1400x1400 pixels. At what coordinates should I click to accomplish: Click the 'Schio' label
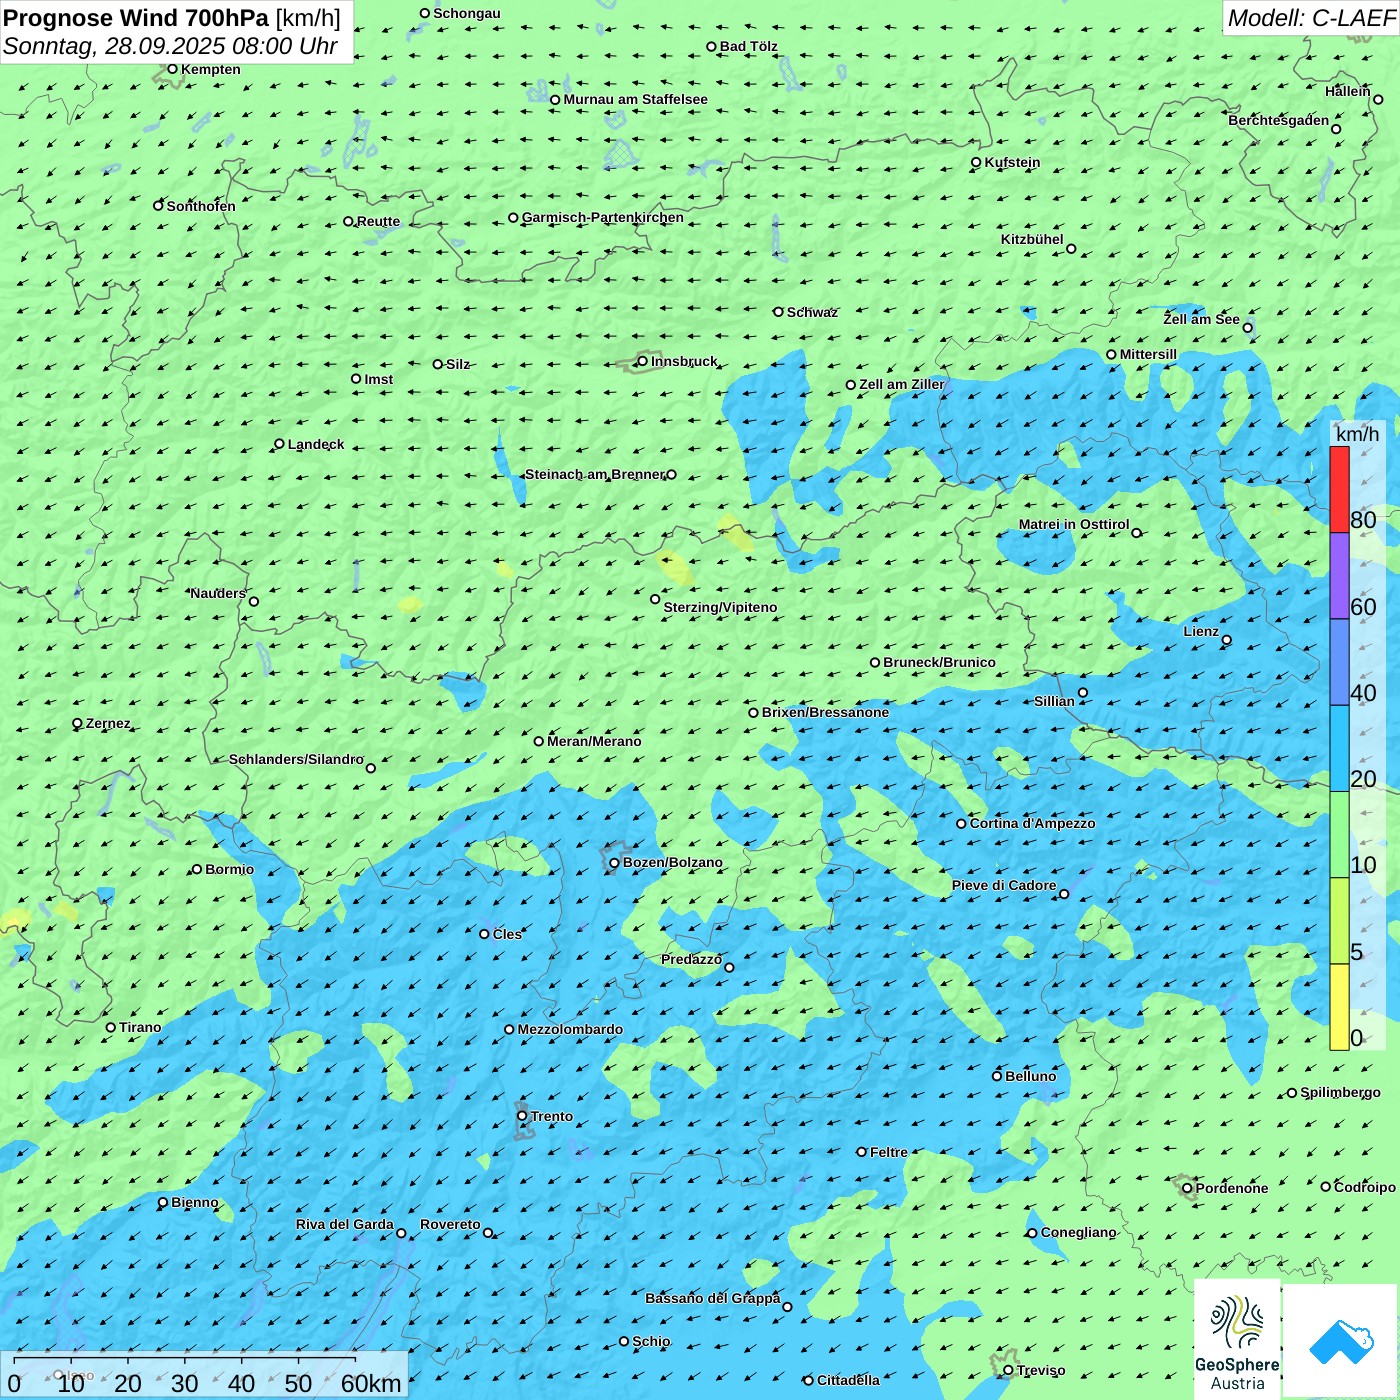pos(651,1341)
